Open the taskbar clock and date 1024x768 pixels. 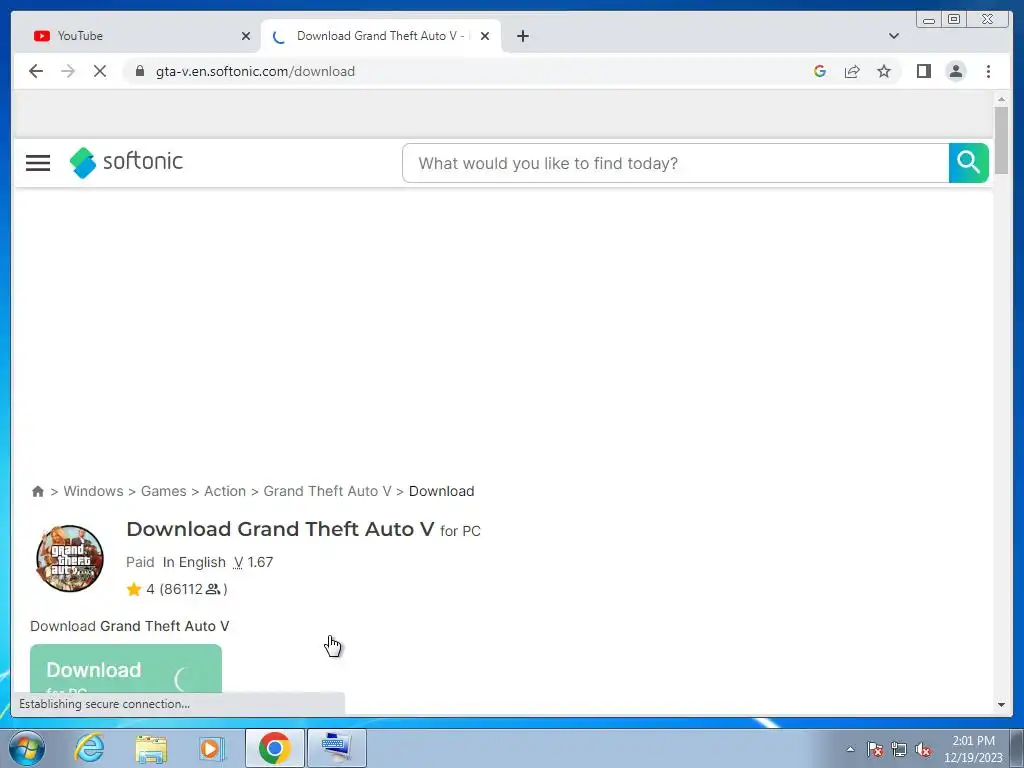973,749
